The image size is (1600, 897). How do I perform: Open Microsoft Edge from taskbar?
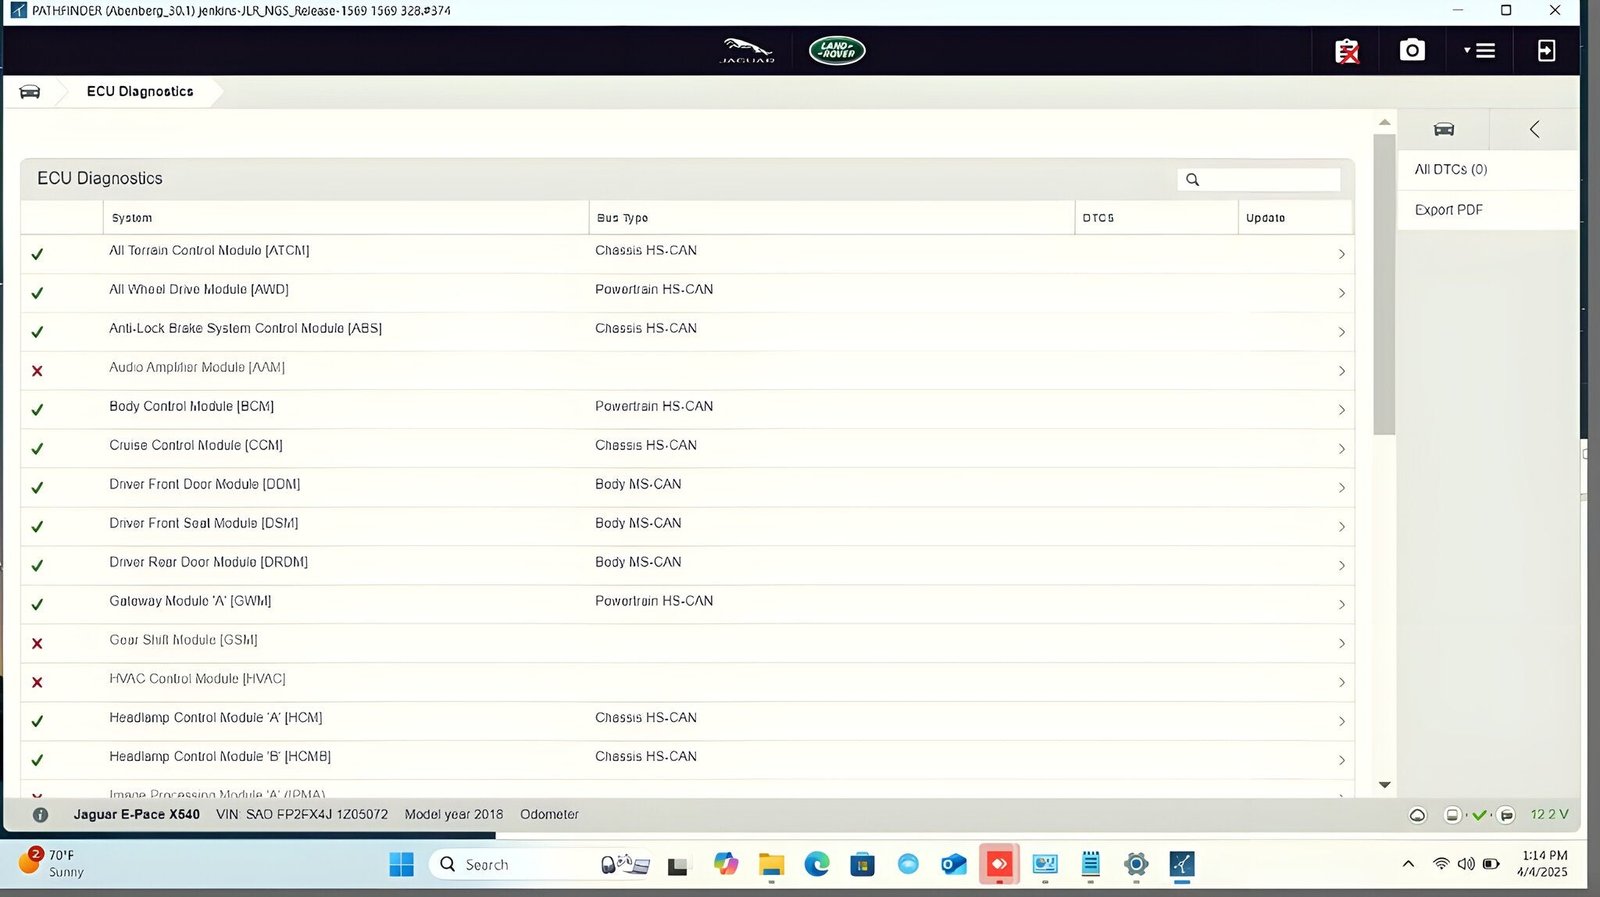pos(817,864)
